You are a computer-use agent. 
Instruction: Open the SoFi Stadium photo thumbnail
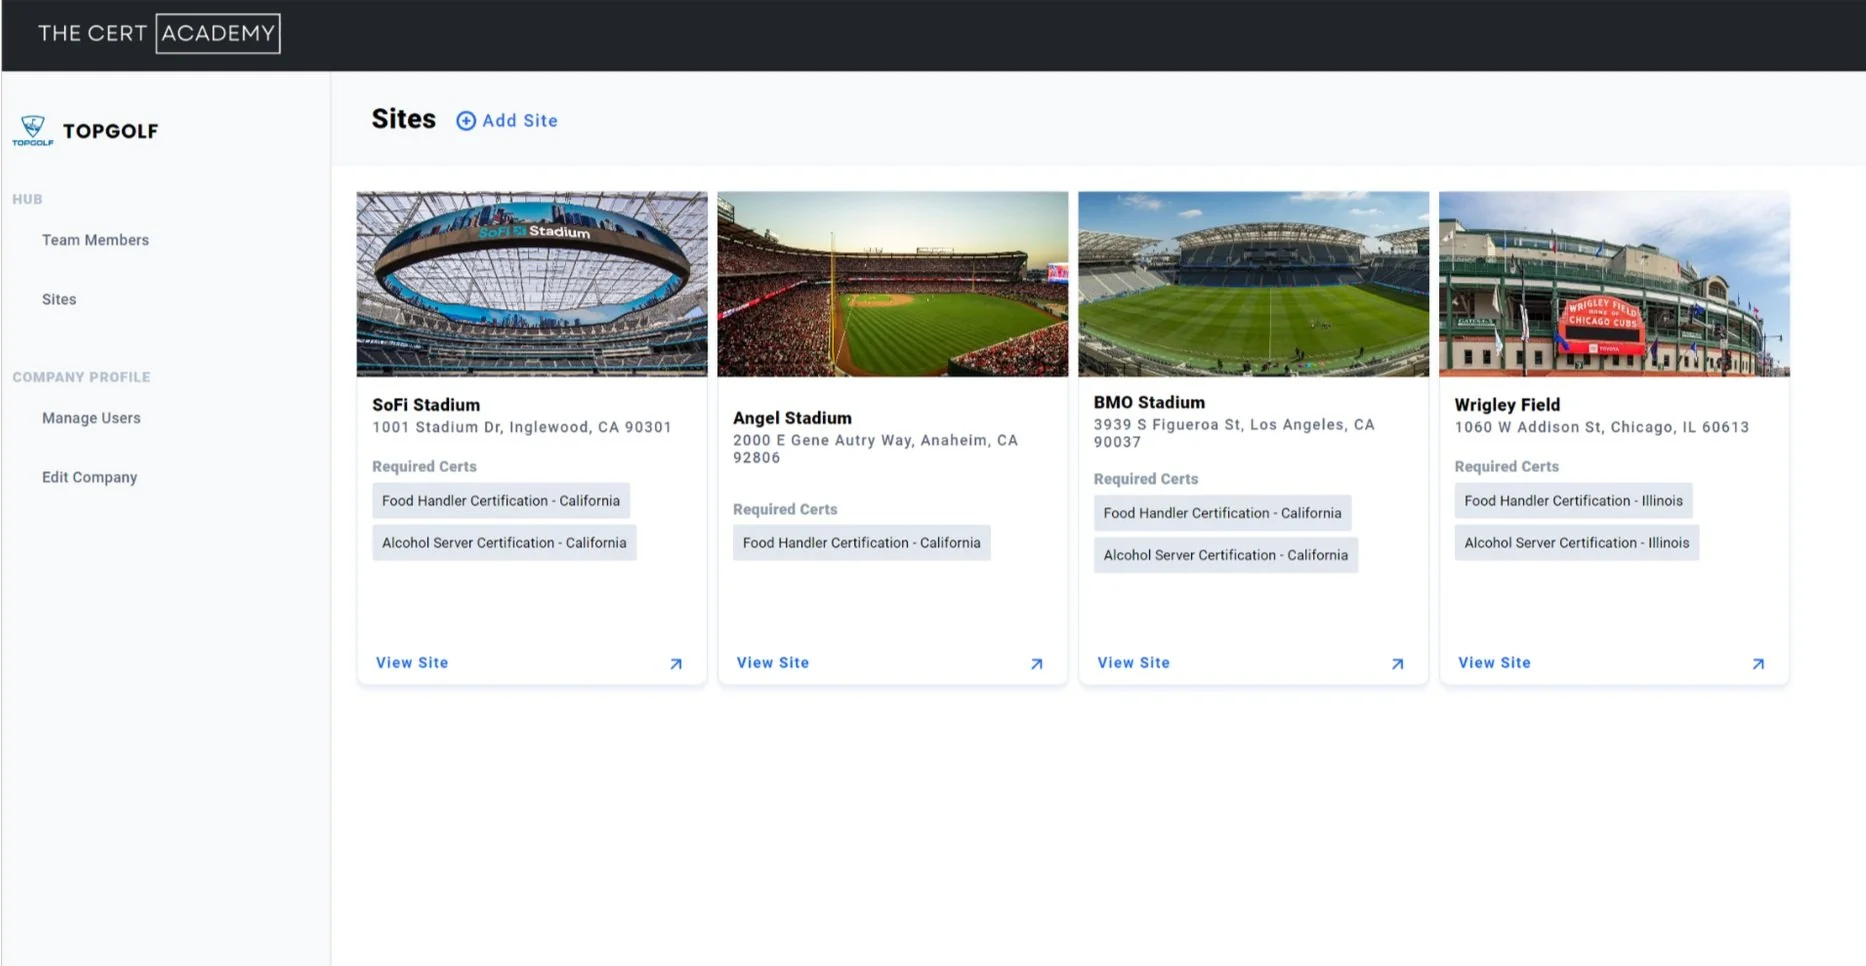pos(532,284)
